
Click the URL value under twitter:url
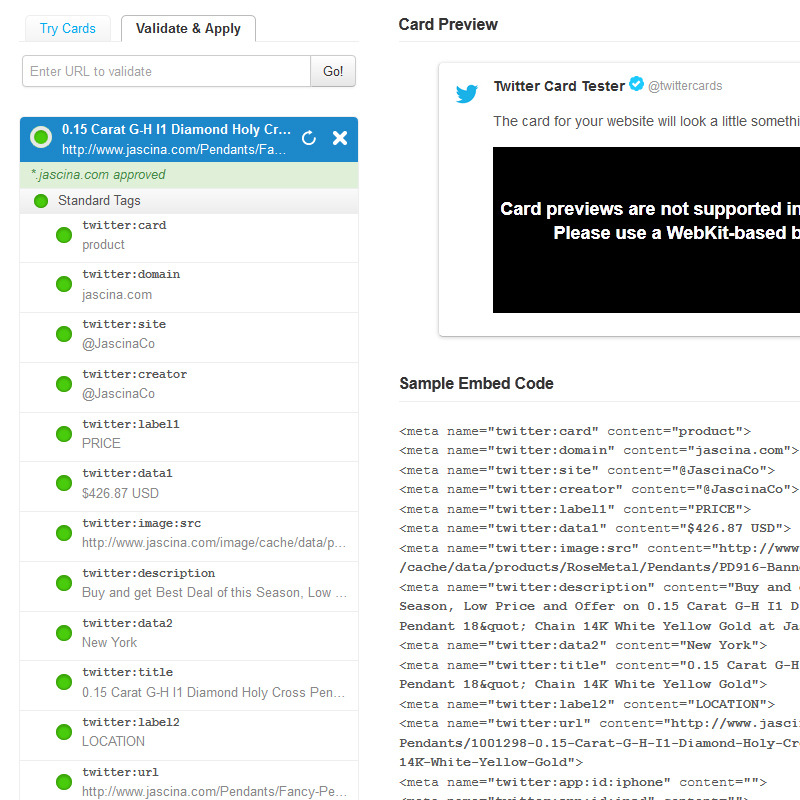tap(214, 792)
